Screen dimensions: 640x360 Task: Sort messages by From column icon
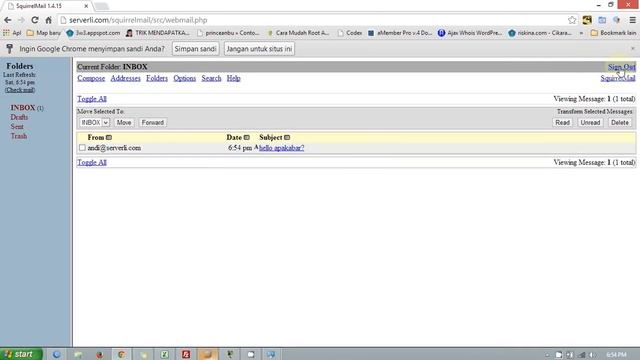(x=109, y=138)
